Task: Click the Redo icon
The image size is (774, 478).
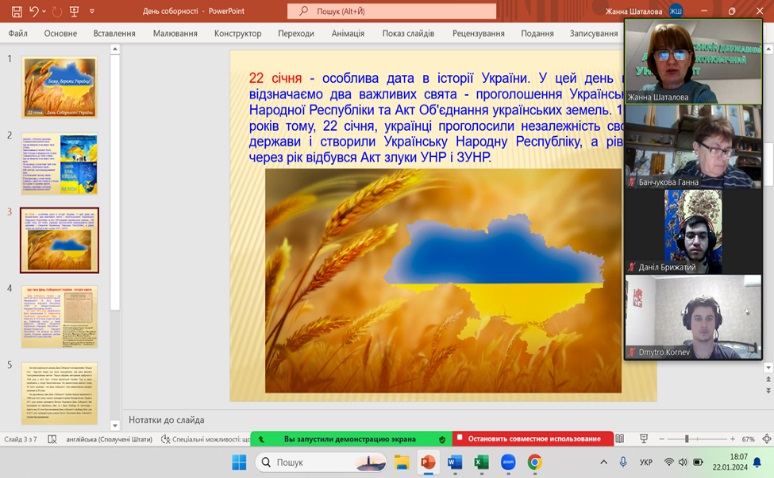Action: 57,11
